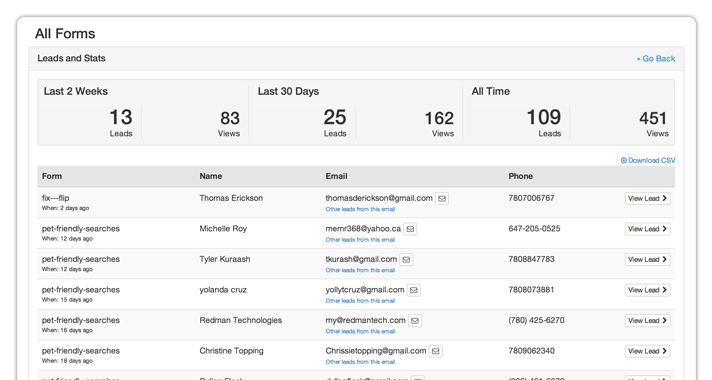Click phone number 7808847783
Image resolution: width=712 pixels, height=380 pixels.
(531, 259)
